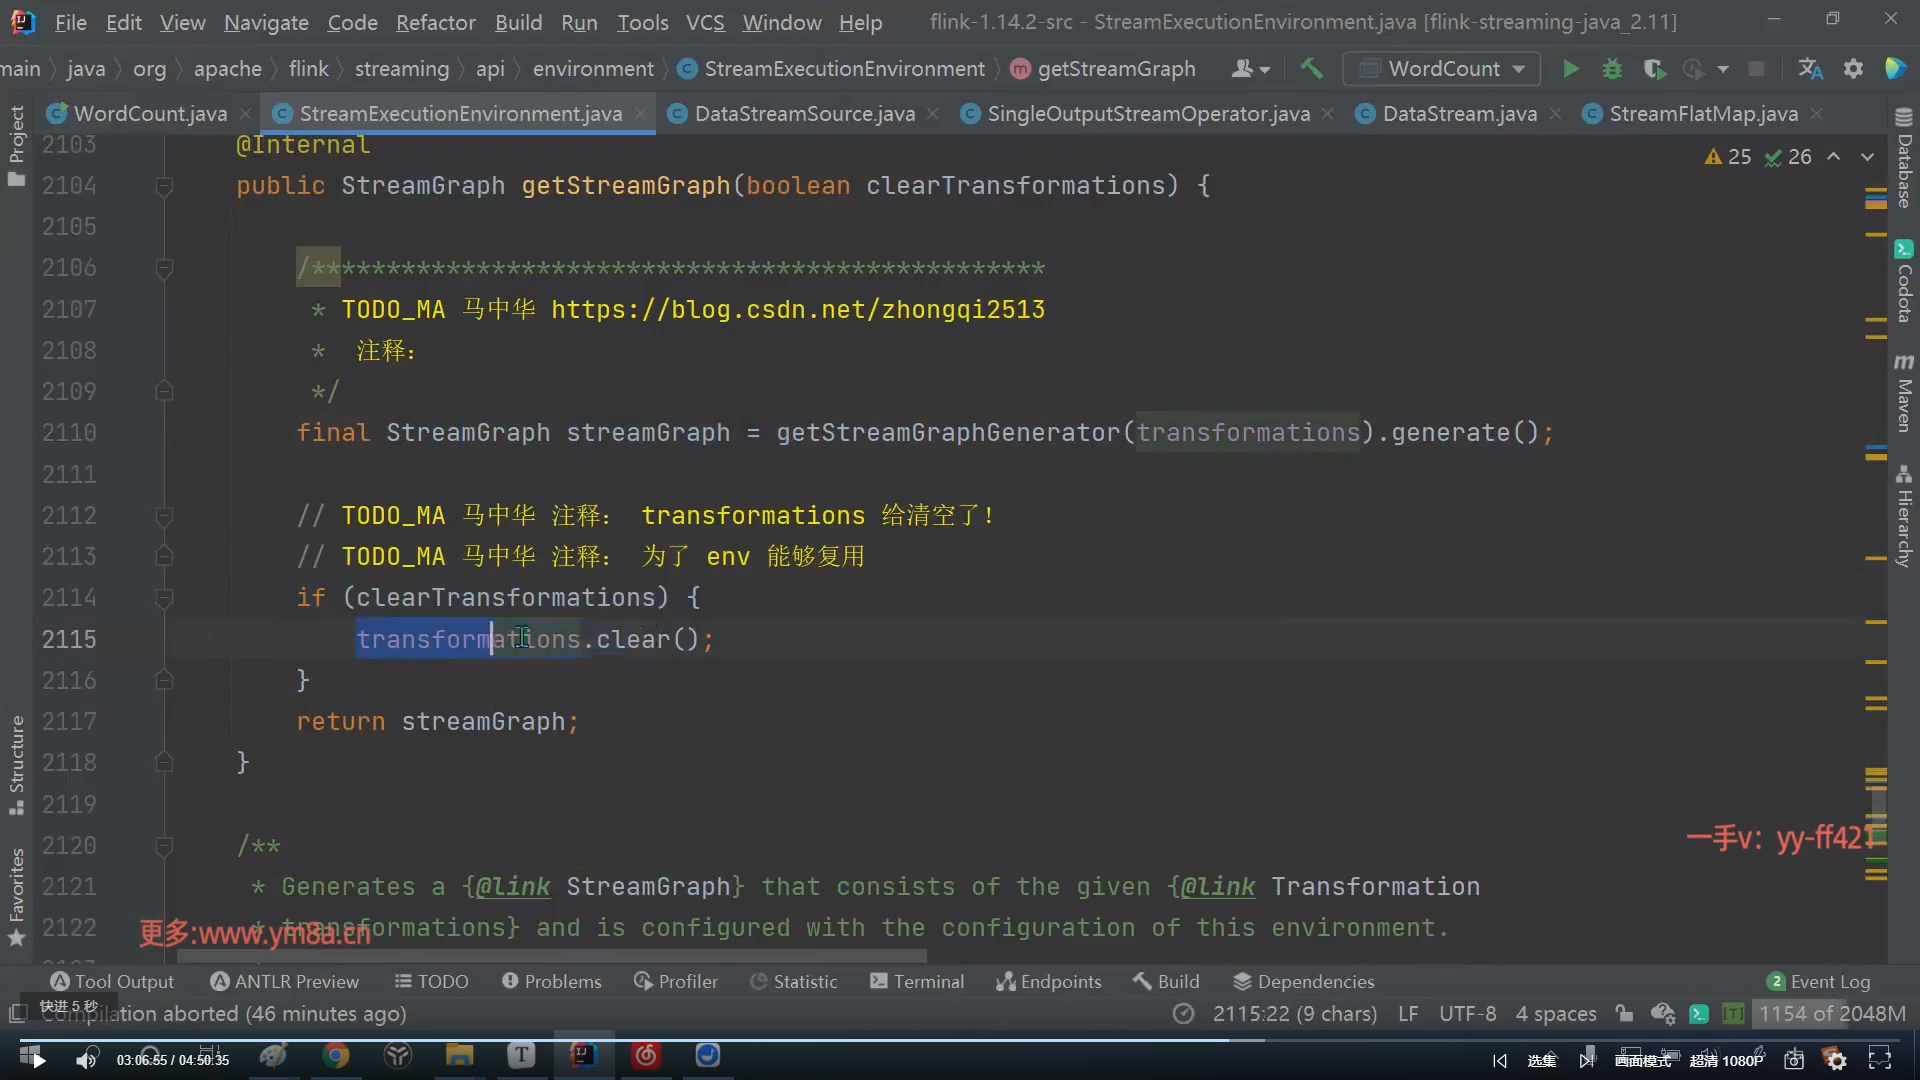Collapse the getStreamGraph method fold marker
Image resolution: width=1920 pixels, height=1080 pixels.
tap(164, 186)
